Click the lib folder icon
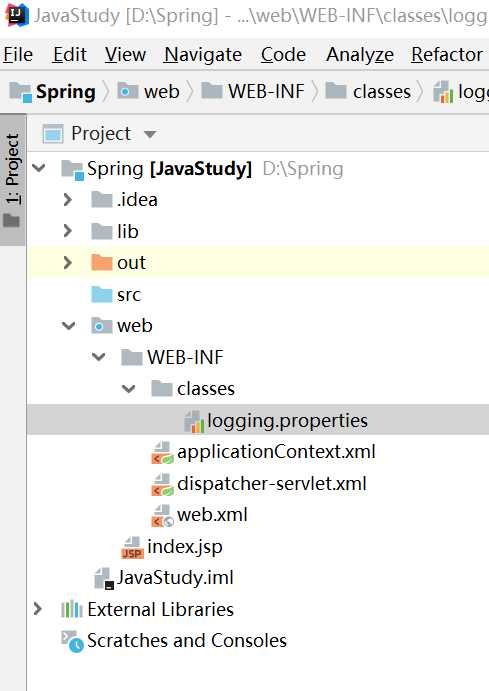489x691 pixels. (x=102, y=231)
